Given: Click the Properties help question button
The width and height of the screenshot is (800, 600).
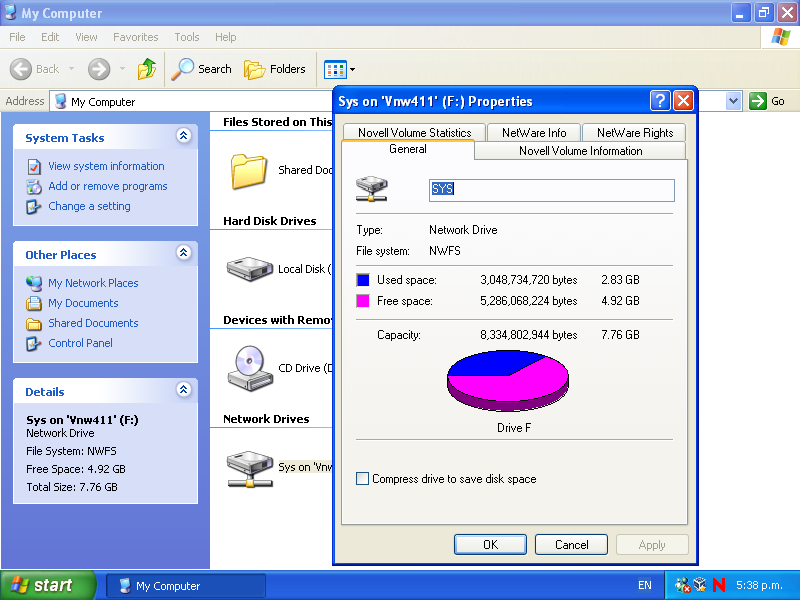Looking at the screenshot, I should (660, 101).
